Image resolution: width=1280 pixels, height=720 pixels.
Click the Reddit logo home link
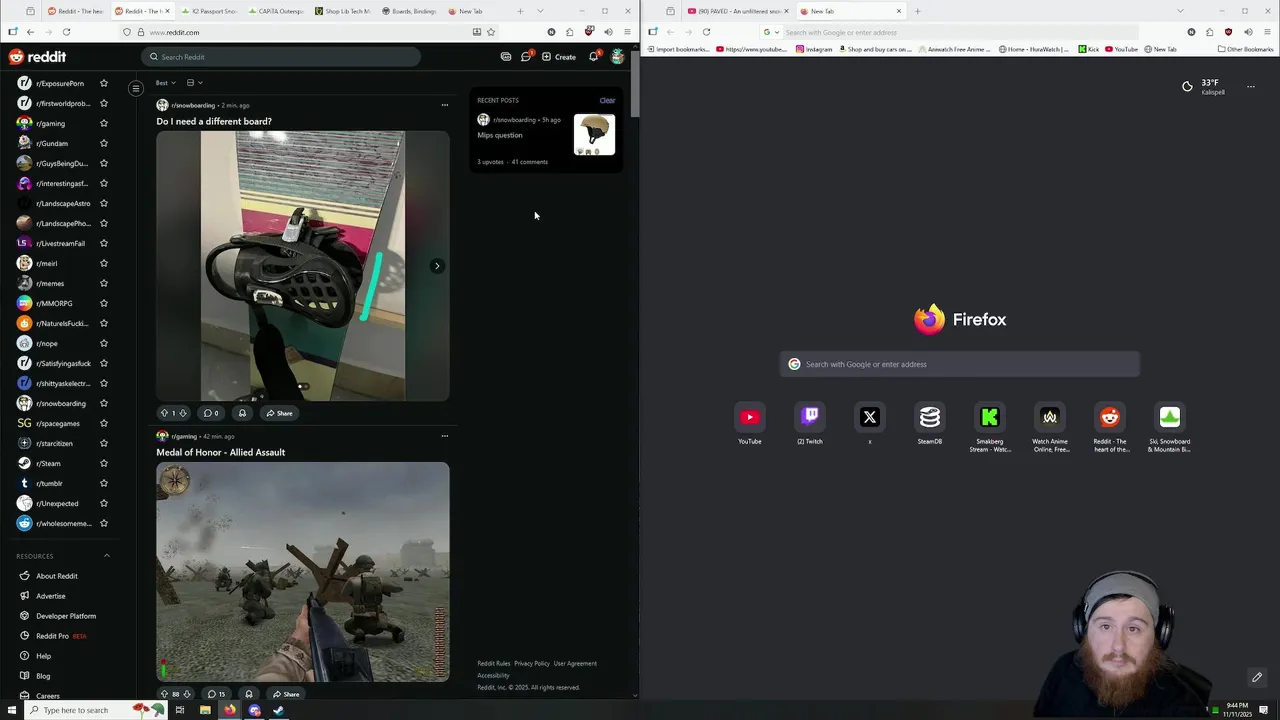[37, 57]
